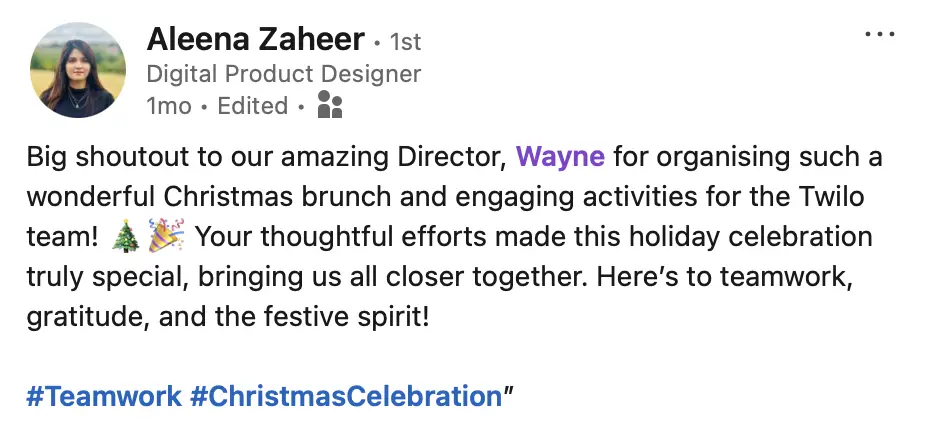The width and height of the screenshot is (932, 430).
Task: Click the Digital Product Designer headline
Action: click(x=283, y=74)
